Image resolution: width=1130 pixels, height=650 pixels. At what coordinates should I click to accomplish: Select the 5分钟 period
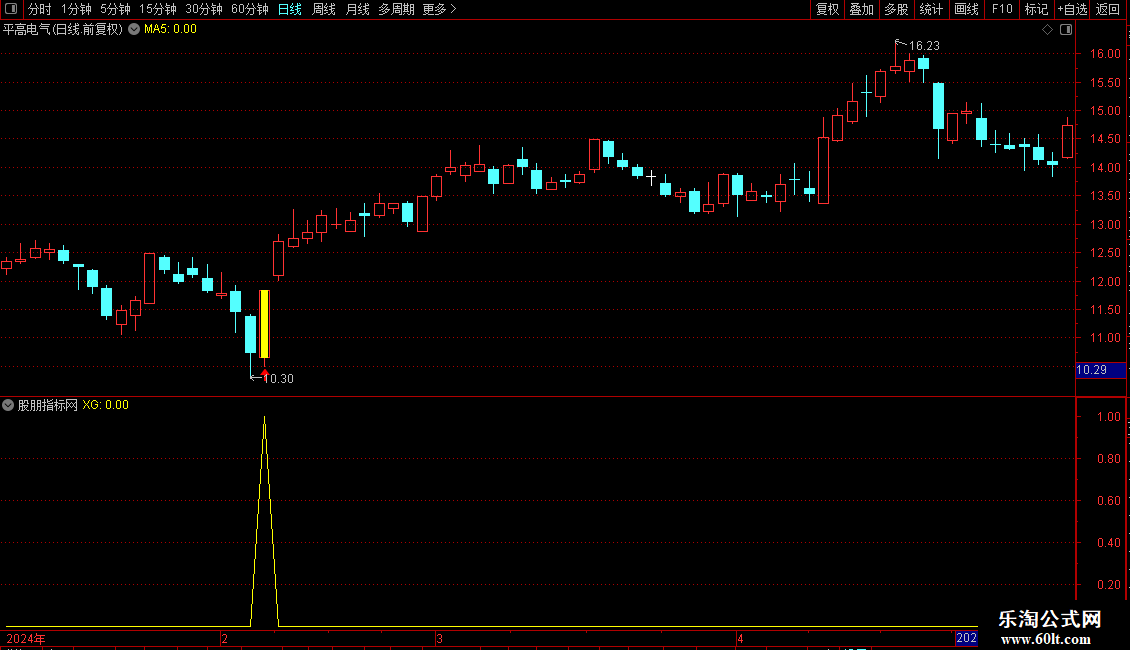pos(115,9)
